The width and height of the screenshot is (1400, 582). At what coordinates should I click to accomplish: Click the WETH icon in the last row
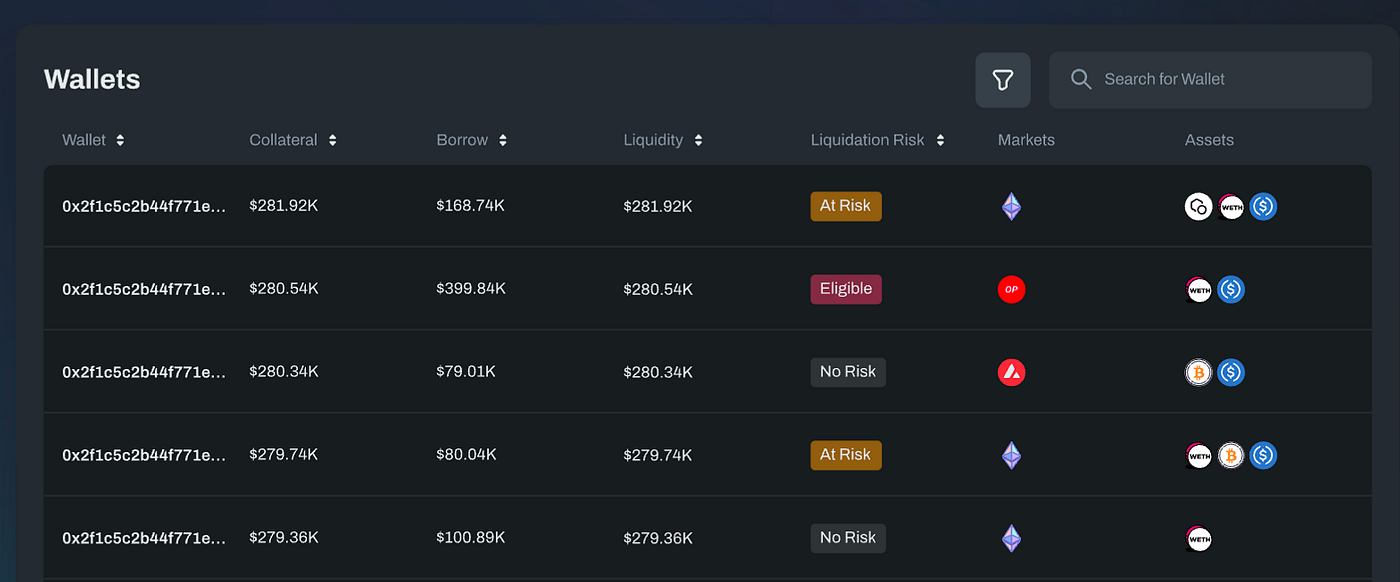click(1199, 538)
